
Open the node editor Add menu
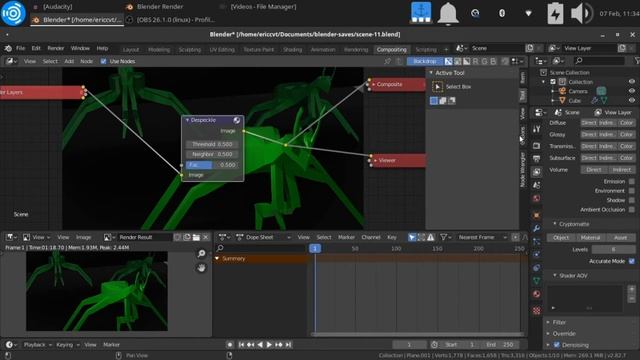(69, 61)
